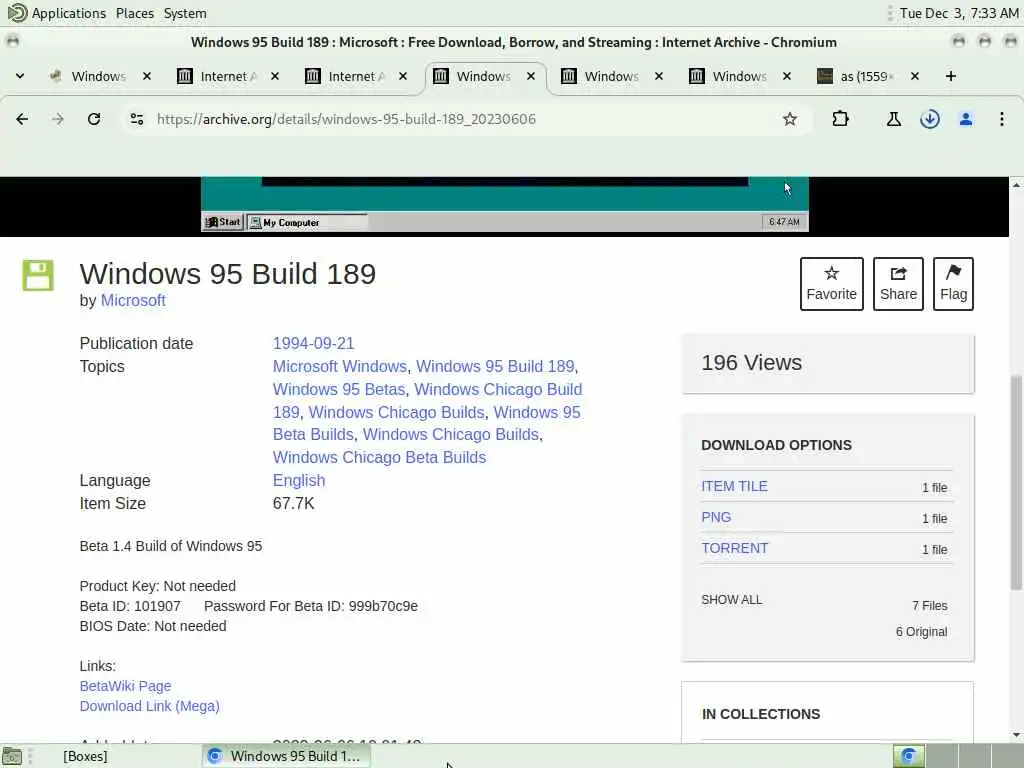Screen dimensions: 1024x768
Task: Click the Share button
Action: tap(898, 283)
